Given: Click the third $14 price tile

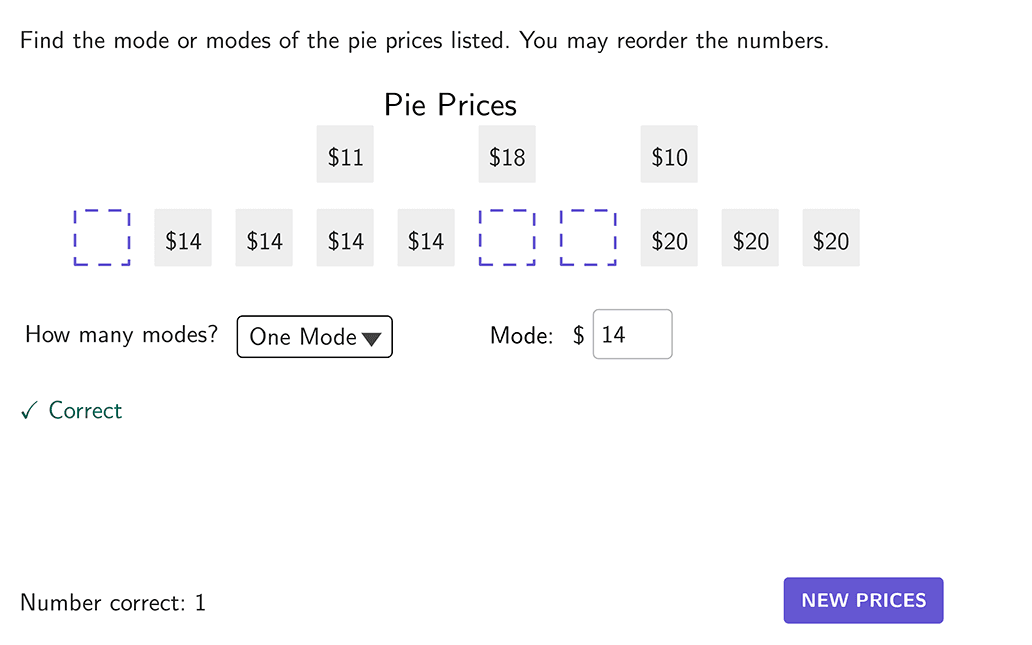Looking at the screenshot, I should (344, 237).
